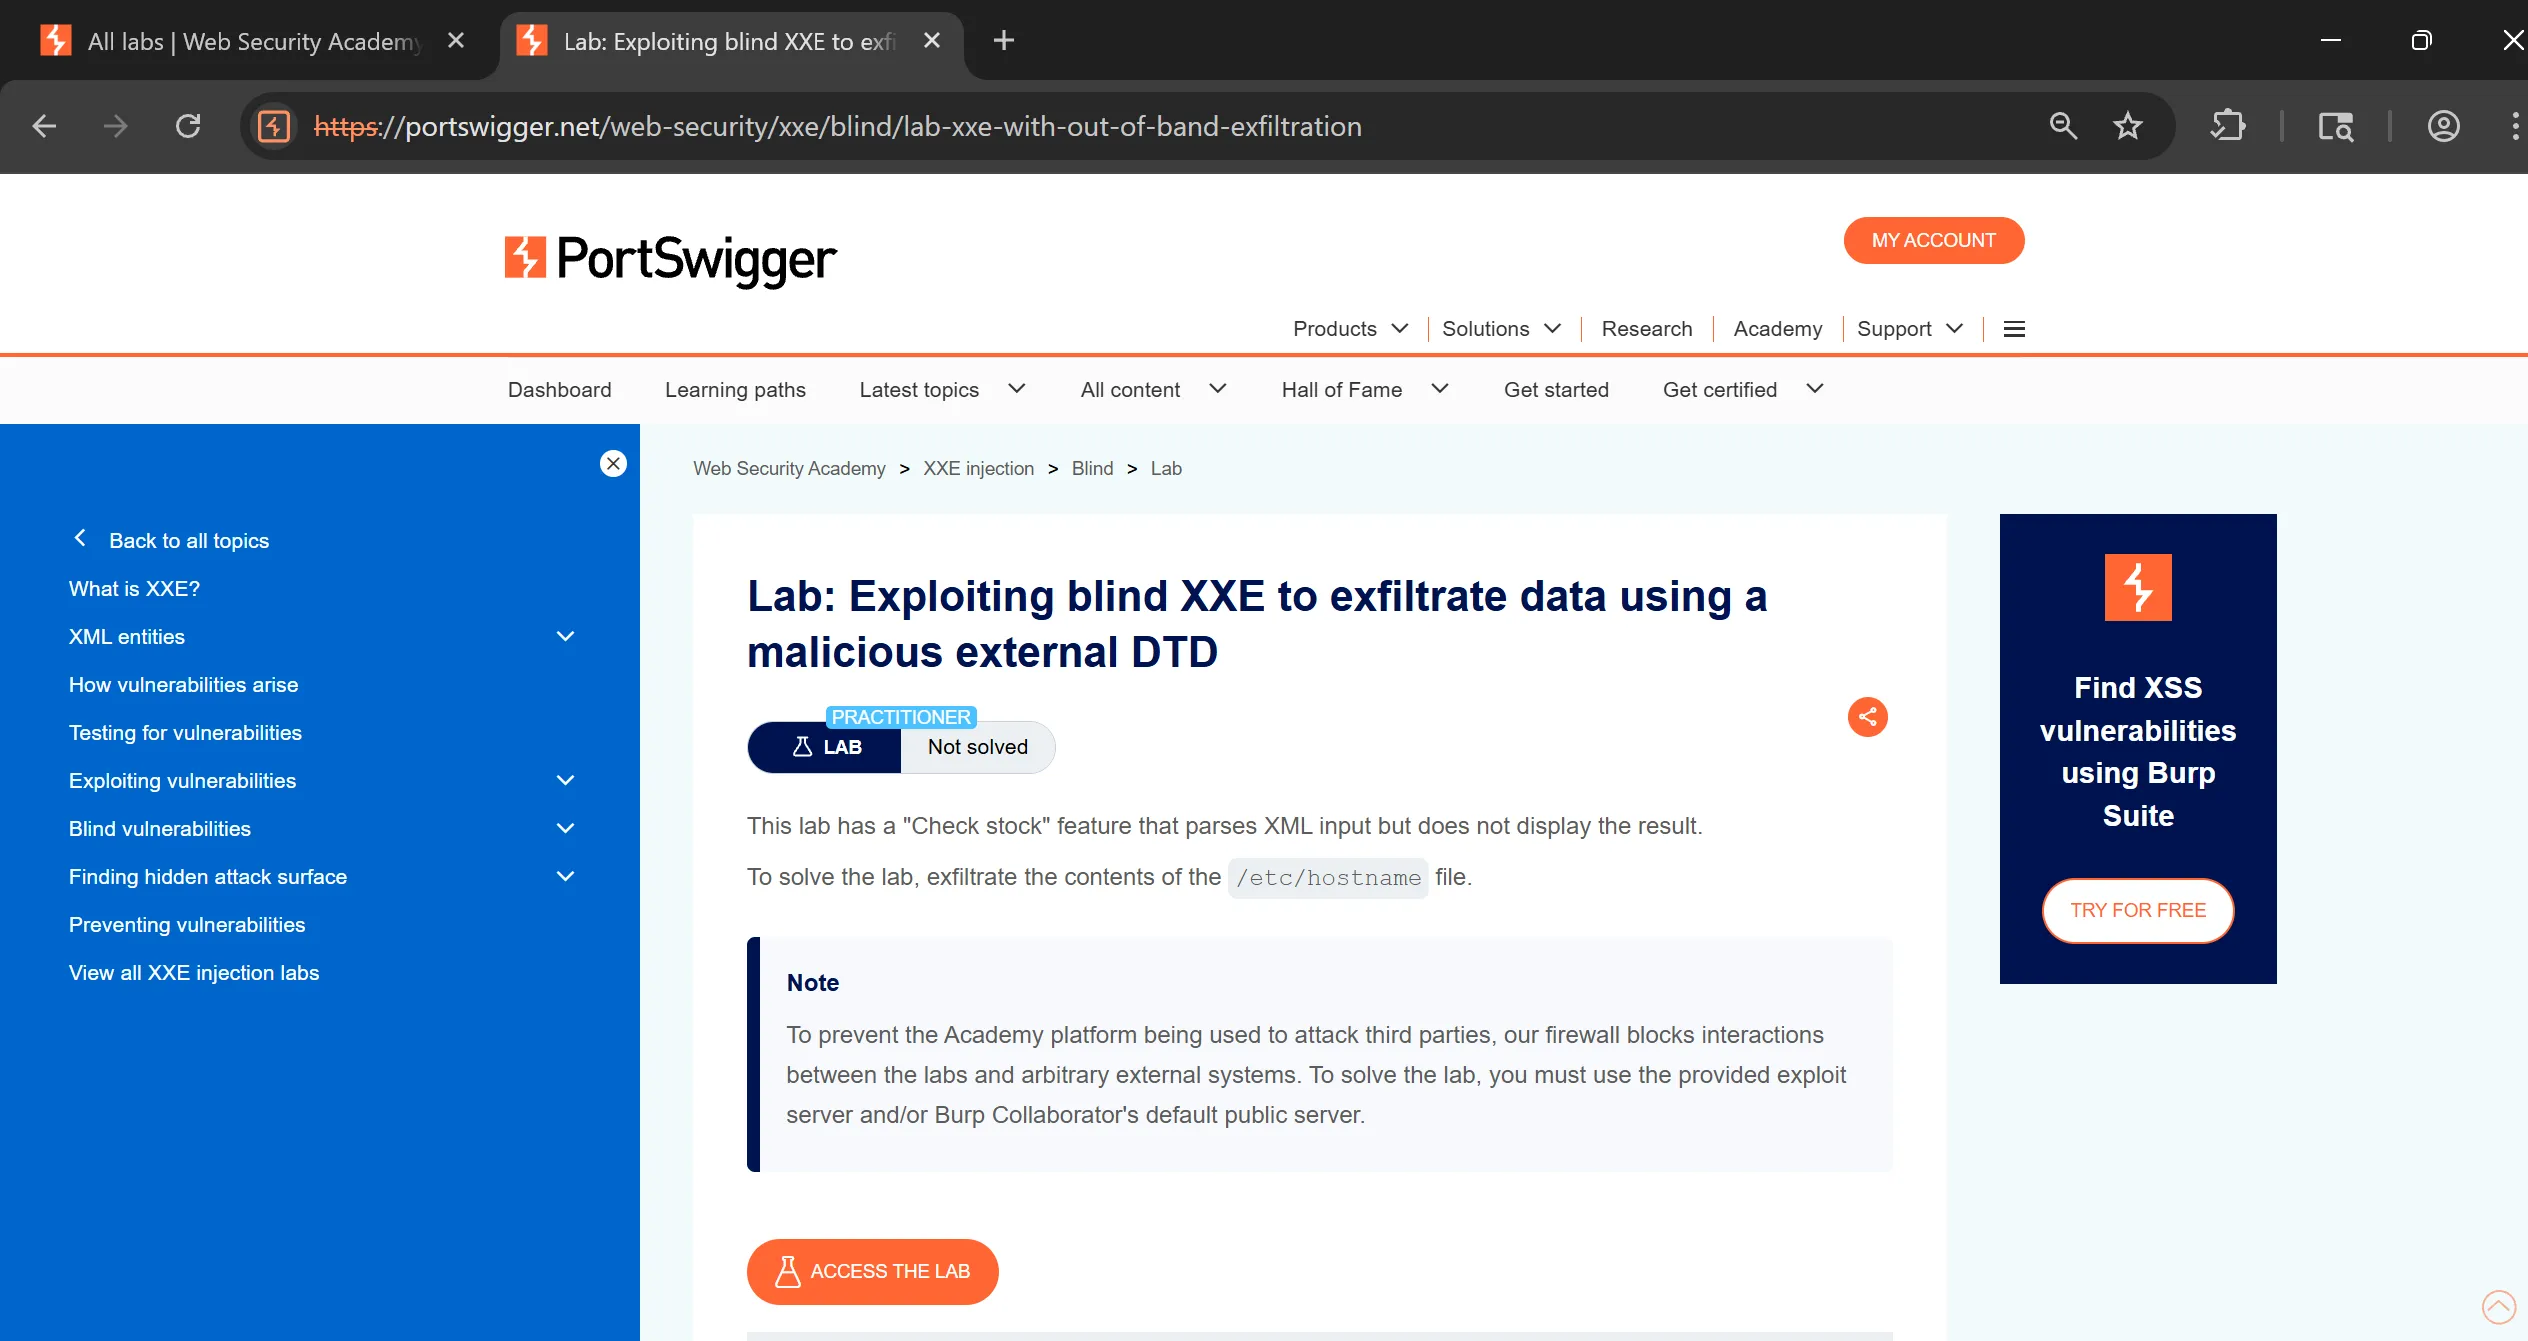Expand Blind vulnerabilities section
The width and height of the screenshot is (2528, 1341).
click(x=565, y=829)
